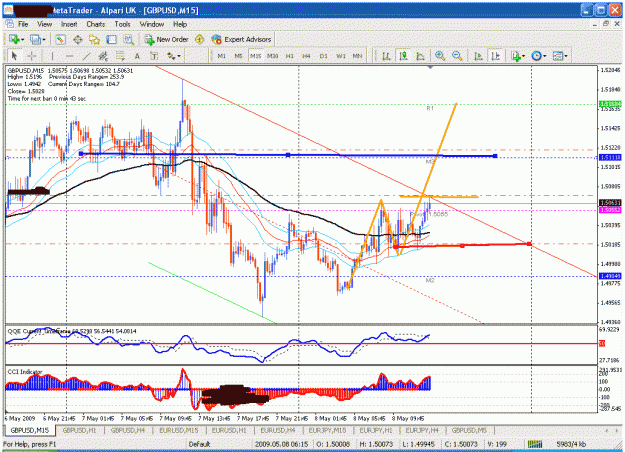Select the Fibonacci Retracement tool
Viewport: 625px width, 452px height.
120,56
